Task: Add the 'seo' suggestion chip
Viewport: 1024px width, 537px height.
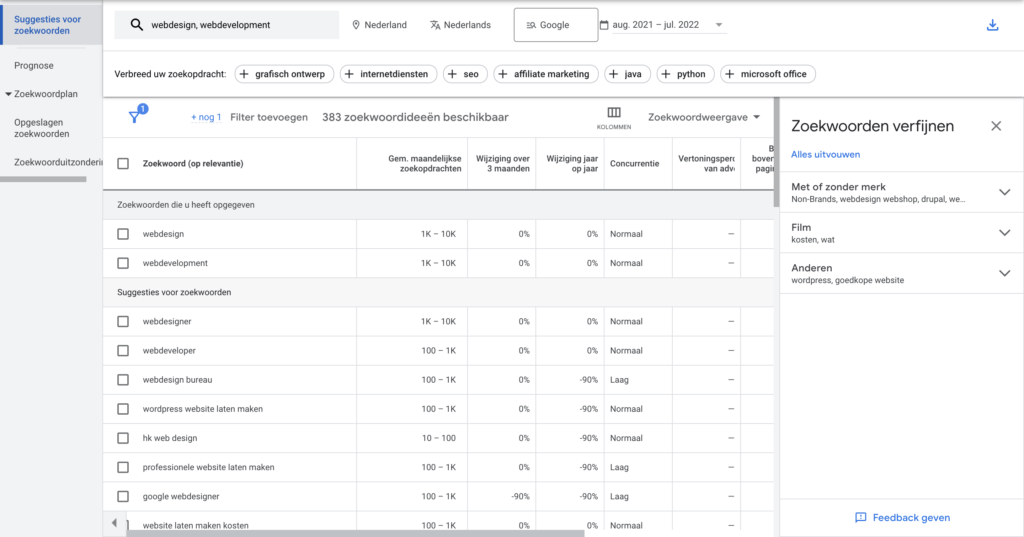Action: coord(465,74)
